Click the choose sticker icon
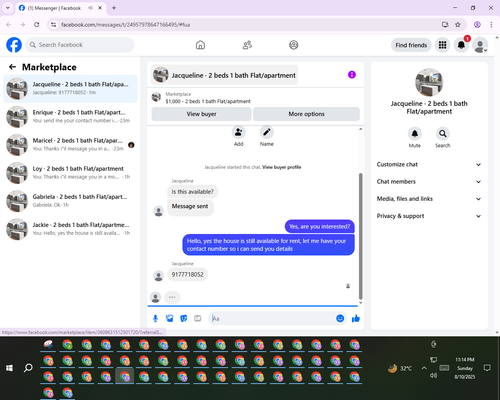 (x=184, y=318)
